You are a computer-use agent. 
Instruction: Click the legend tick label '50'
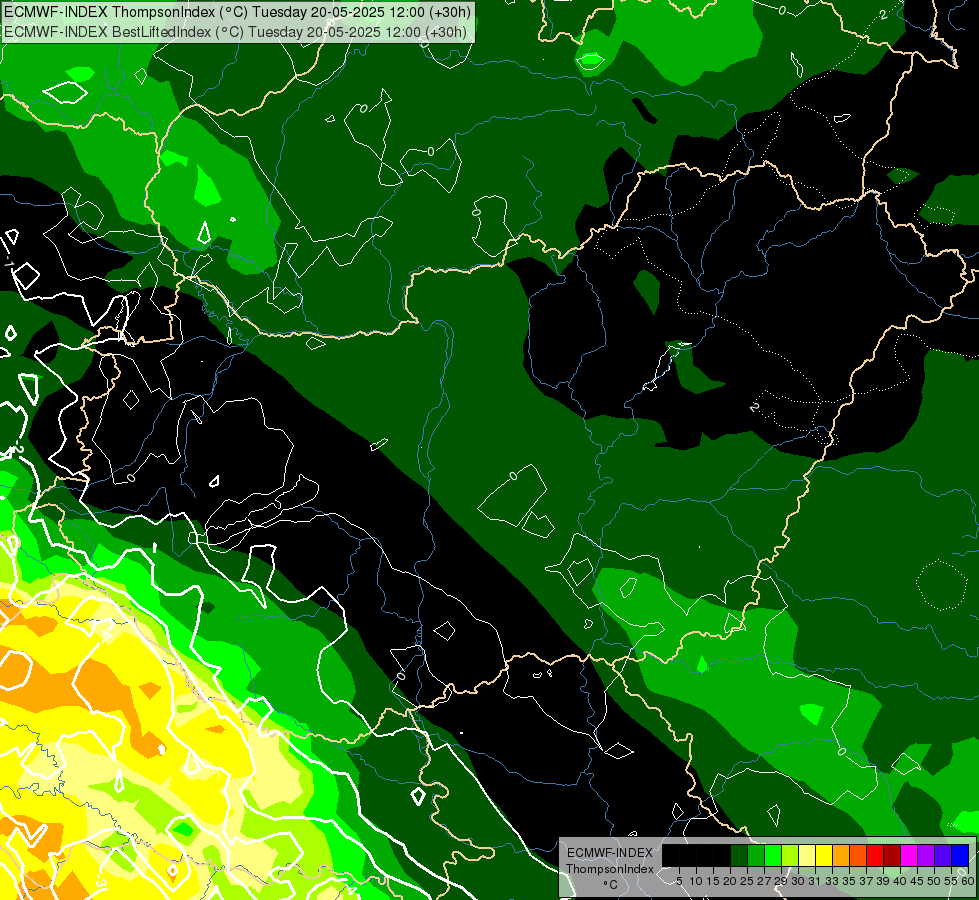tap(935, 881)
